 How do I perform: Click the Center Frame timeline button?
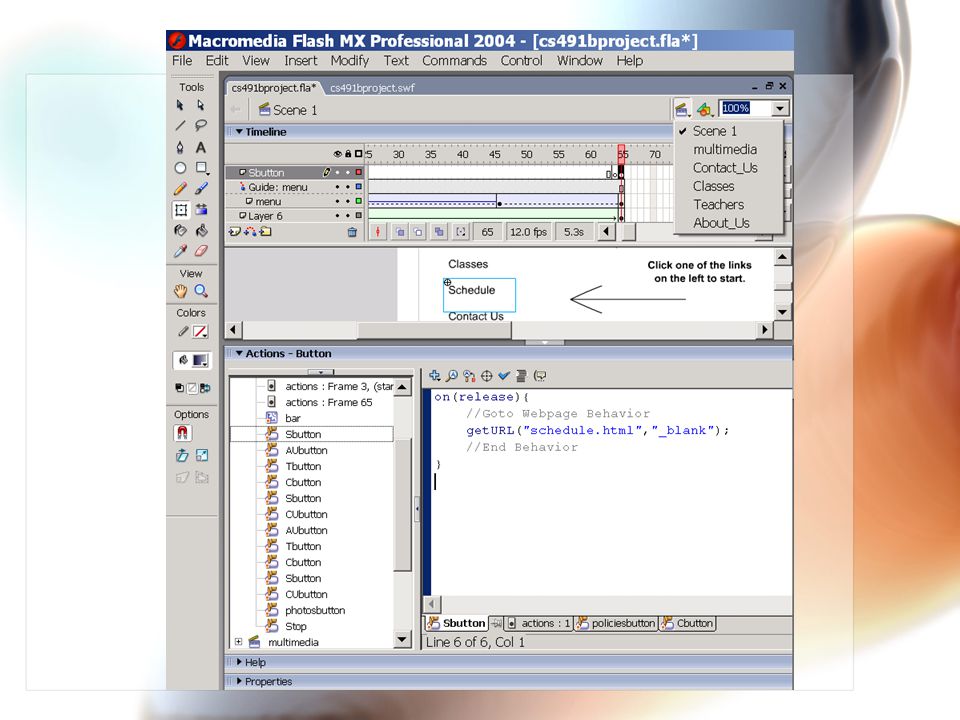(378, 232)
